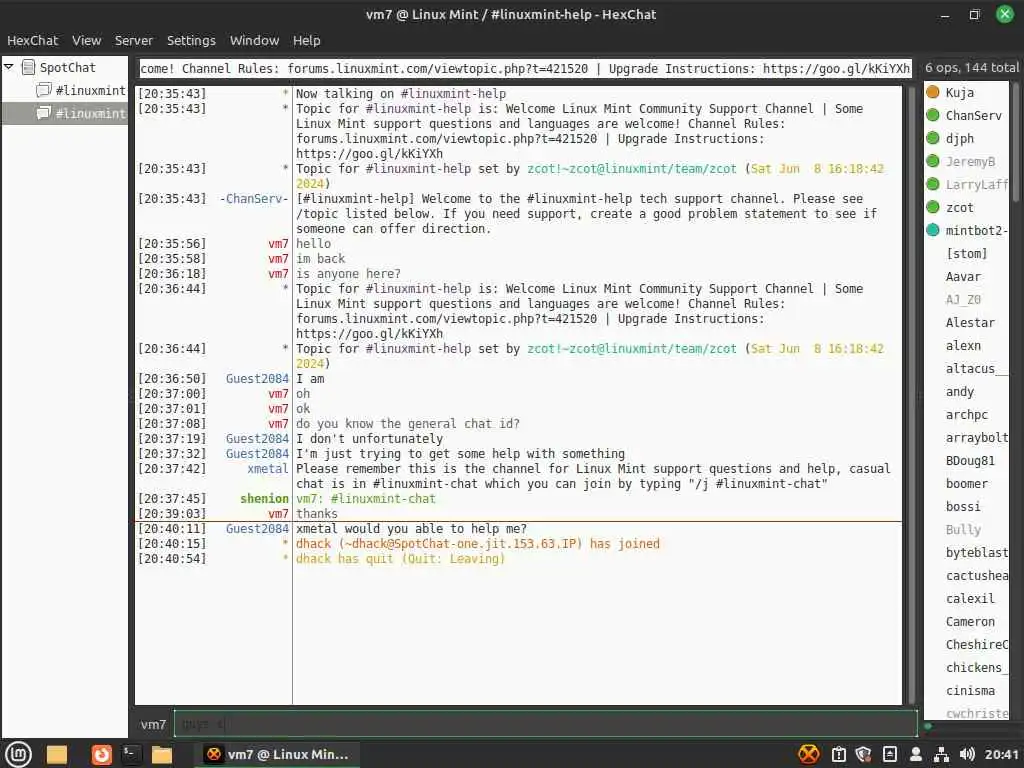Click #linuxmint-chat in shenion's message

click(383, 498)
